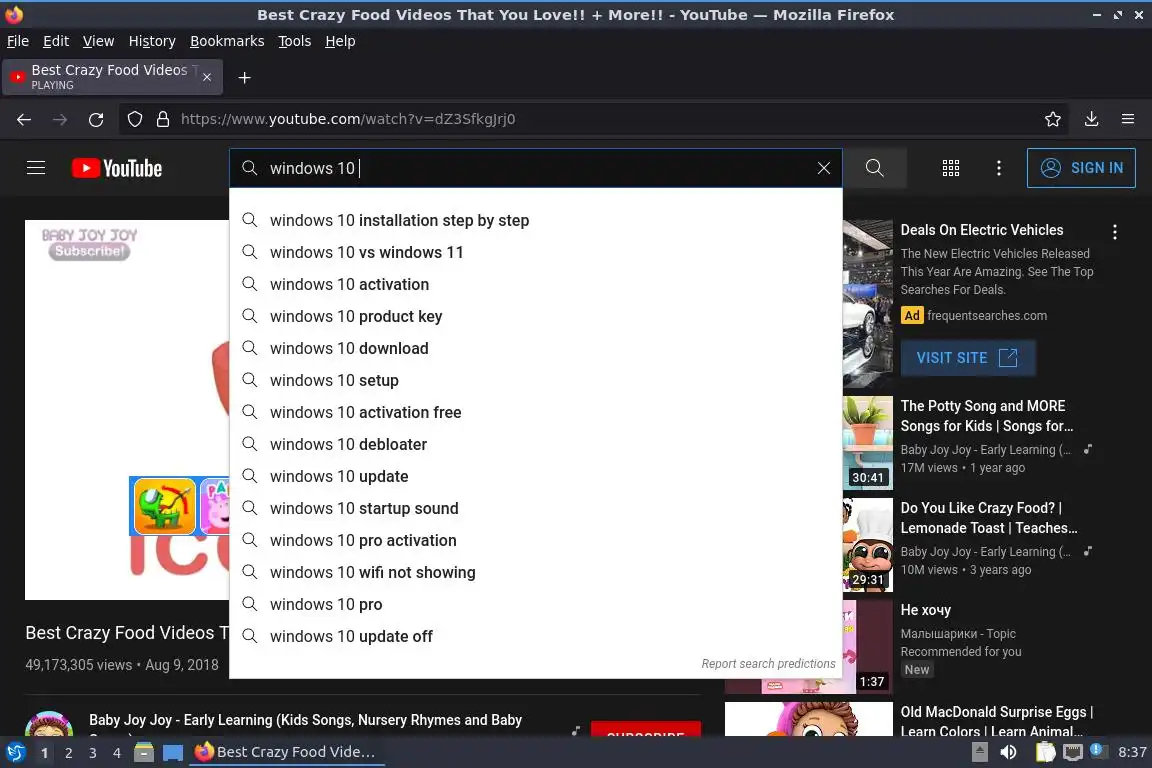Open the clipboard manager tray icon

[x=1045, y=753]
